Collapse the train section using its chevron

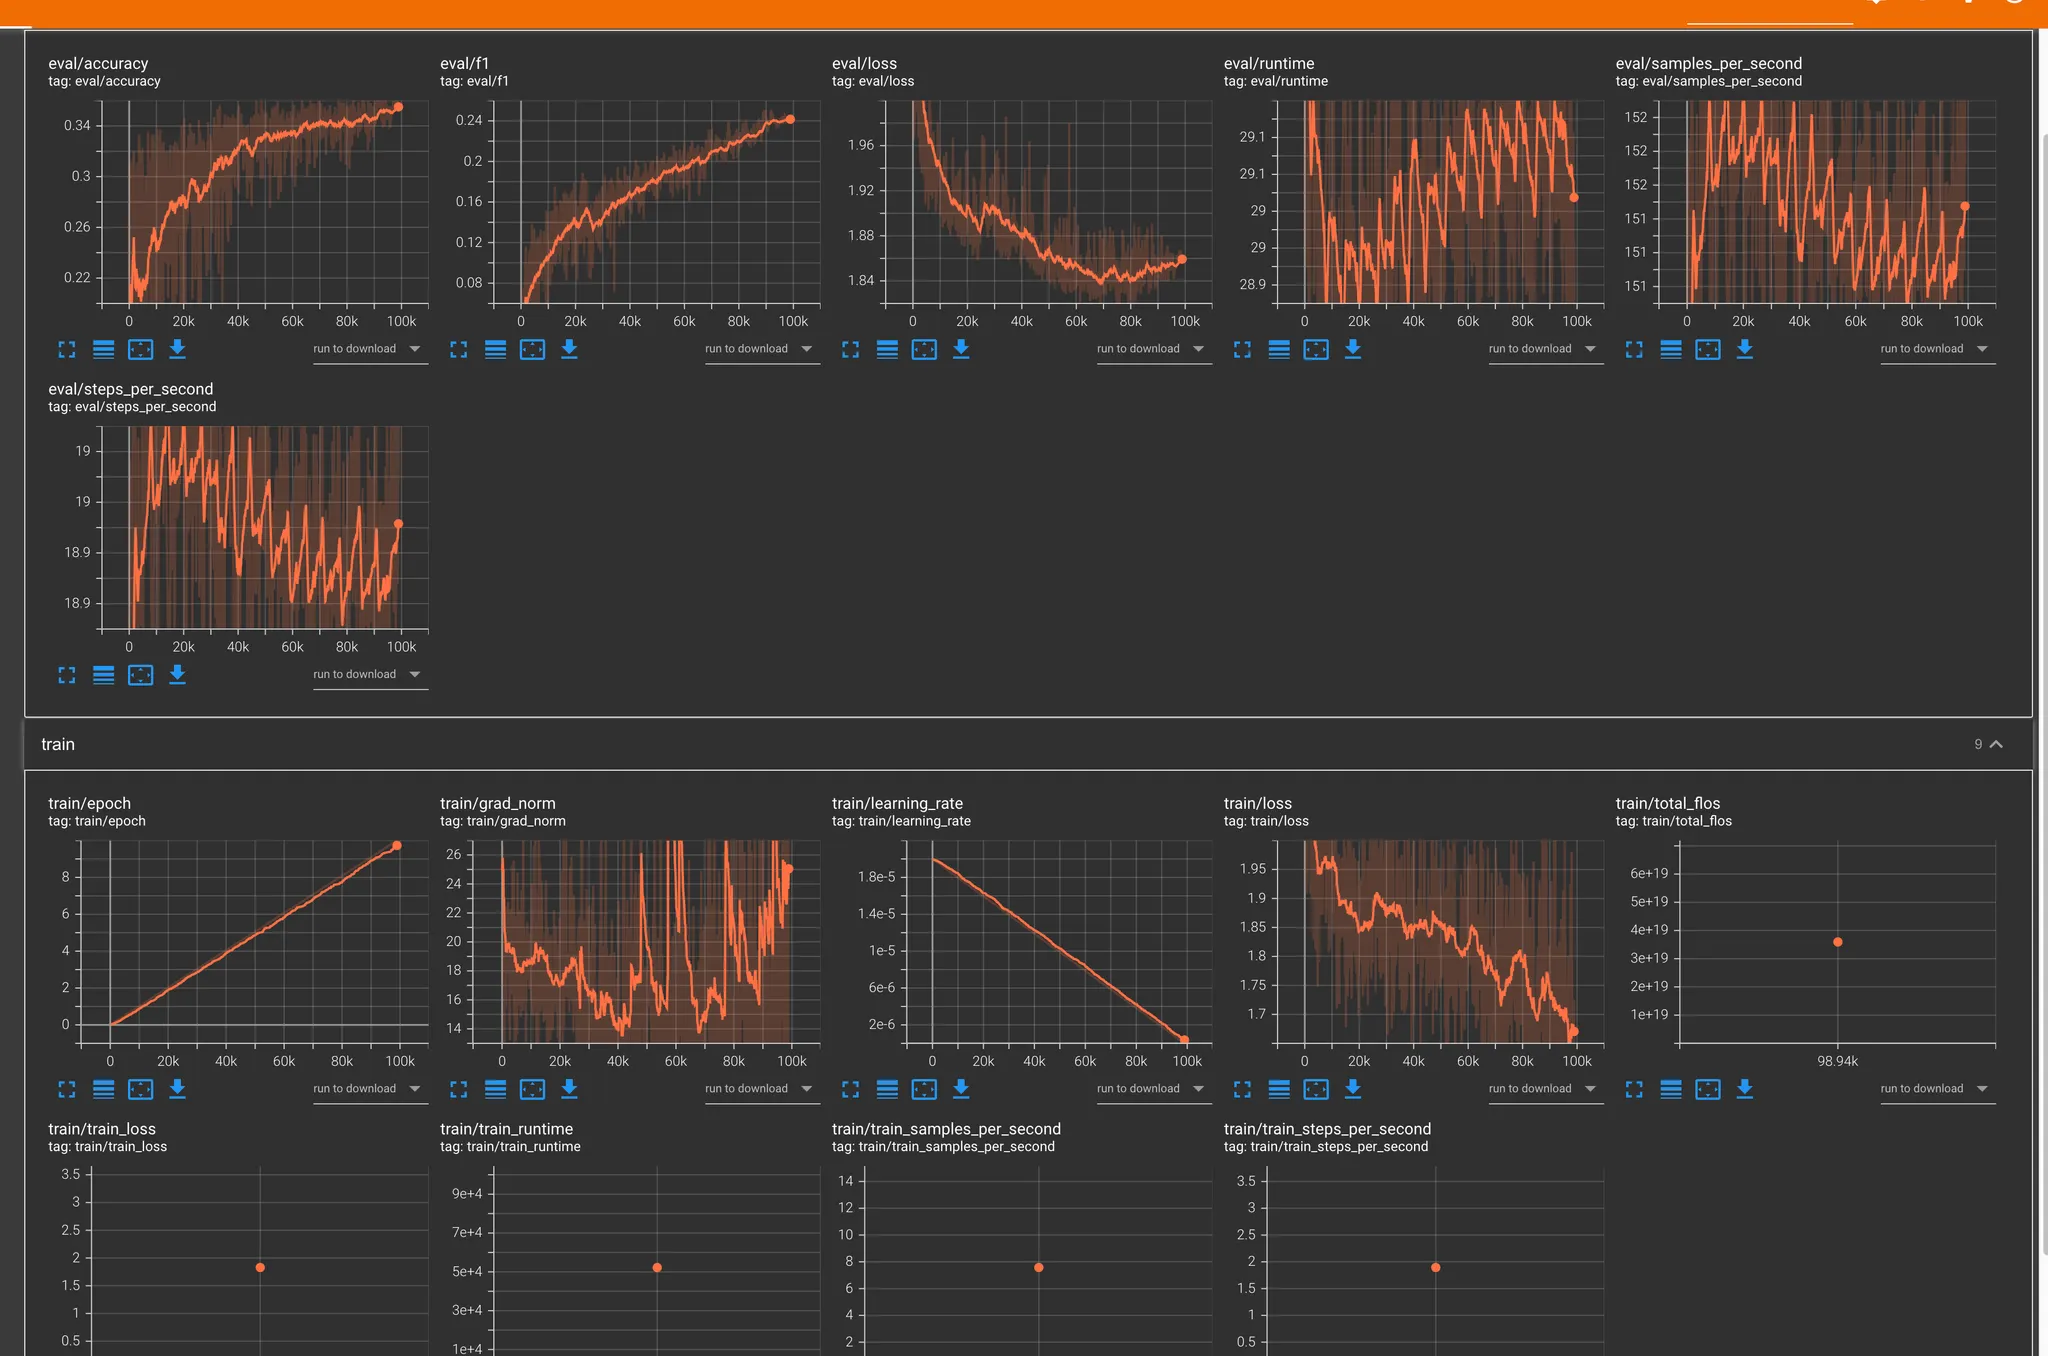click(1996, 744)
